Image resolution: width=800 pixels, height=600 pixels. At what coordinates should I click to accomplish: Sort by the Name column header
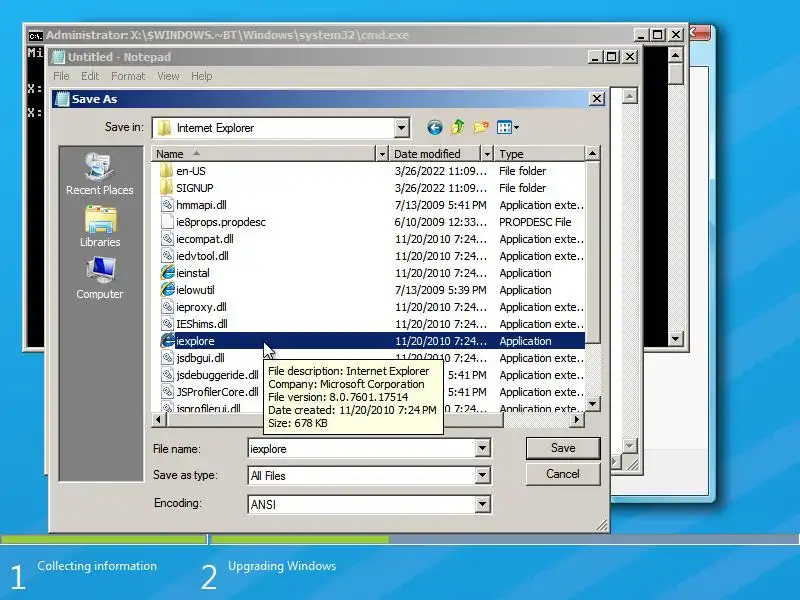coord(264,154)
